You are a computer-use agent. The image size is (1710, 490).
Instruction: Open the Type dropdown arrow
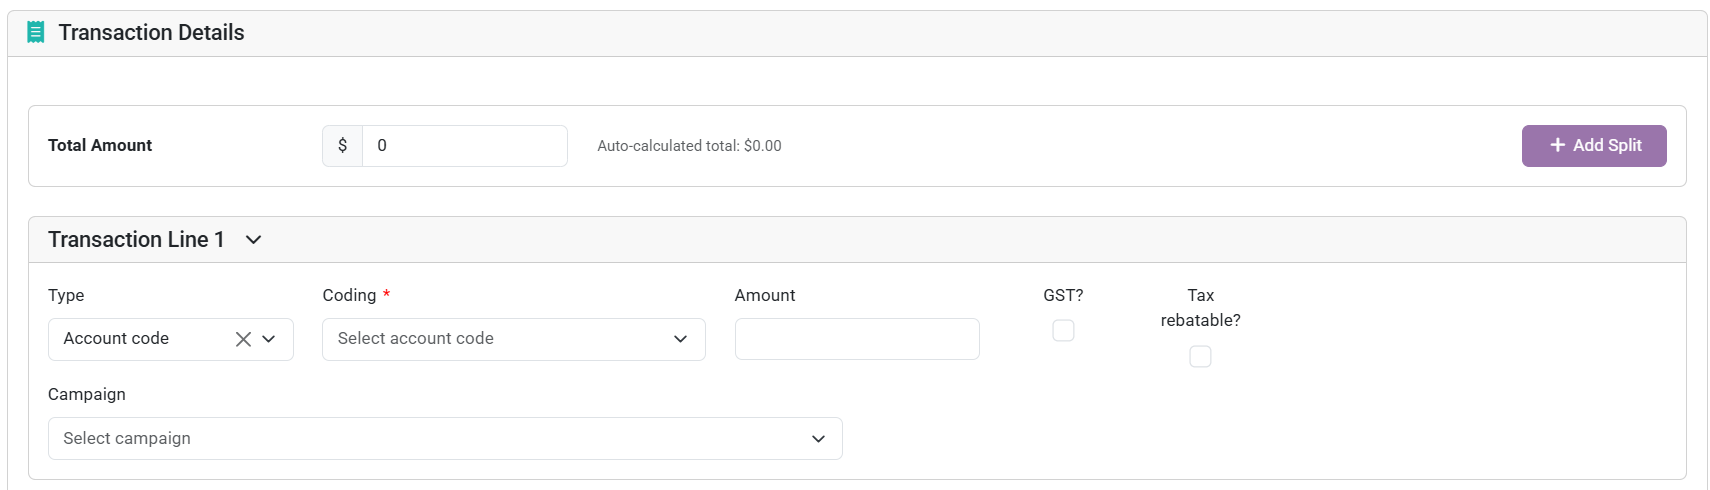point(269,339)
